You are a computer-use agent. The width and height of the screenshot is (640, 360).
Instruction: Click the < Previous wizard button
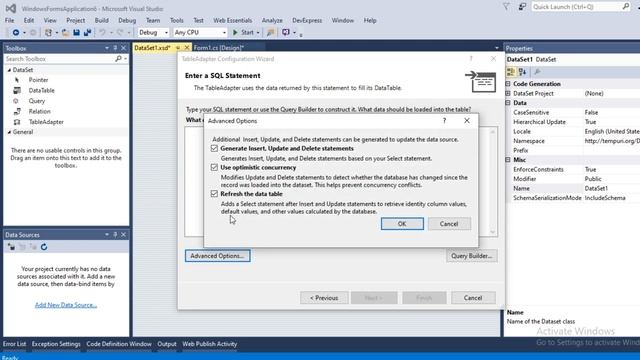coord(324,298)
